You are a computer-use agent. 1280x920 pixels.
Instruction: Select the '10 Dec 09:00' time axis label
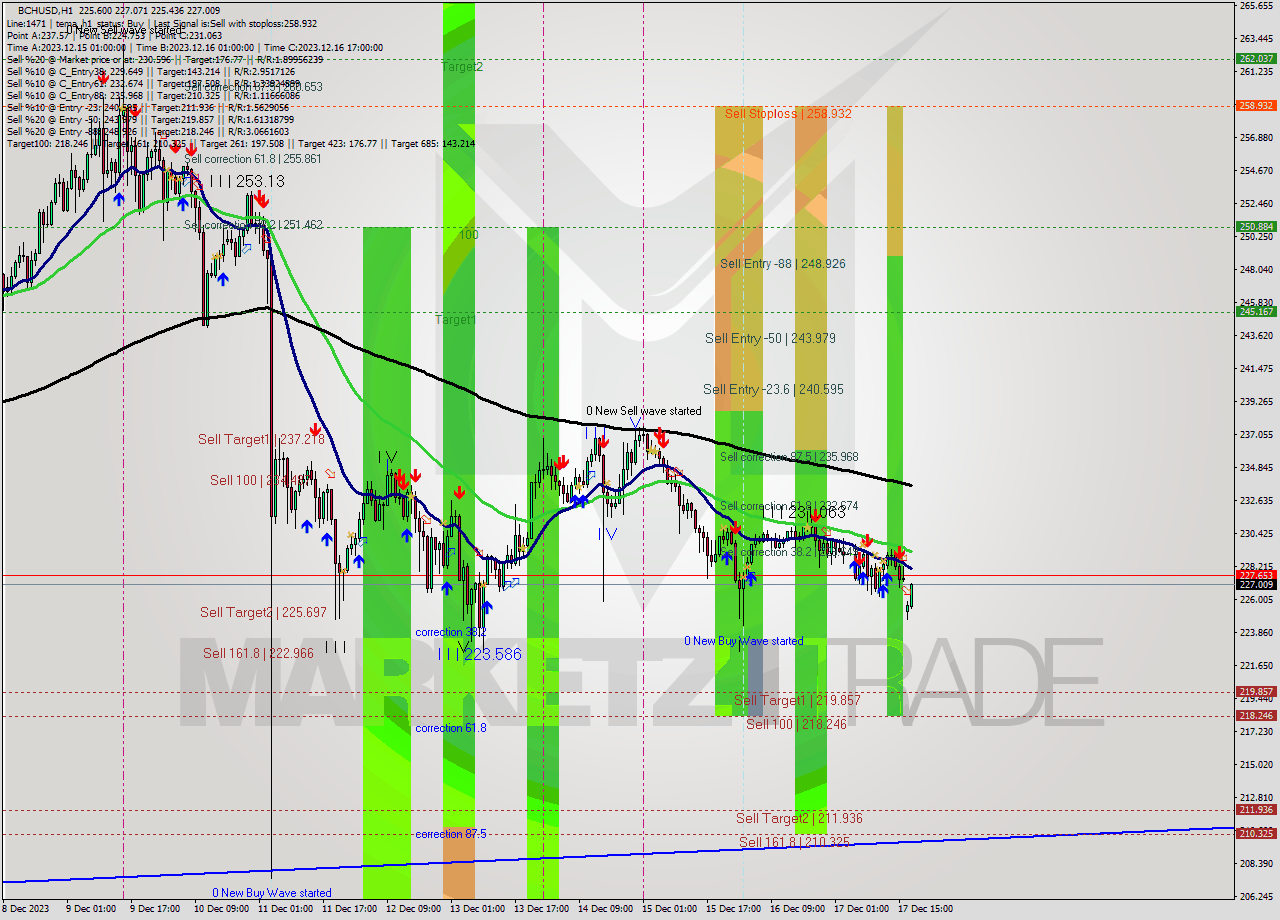222,909
